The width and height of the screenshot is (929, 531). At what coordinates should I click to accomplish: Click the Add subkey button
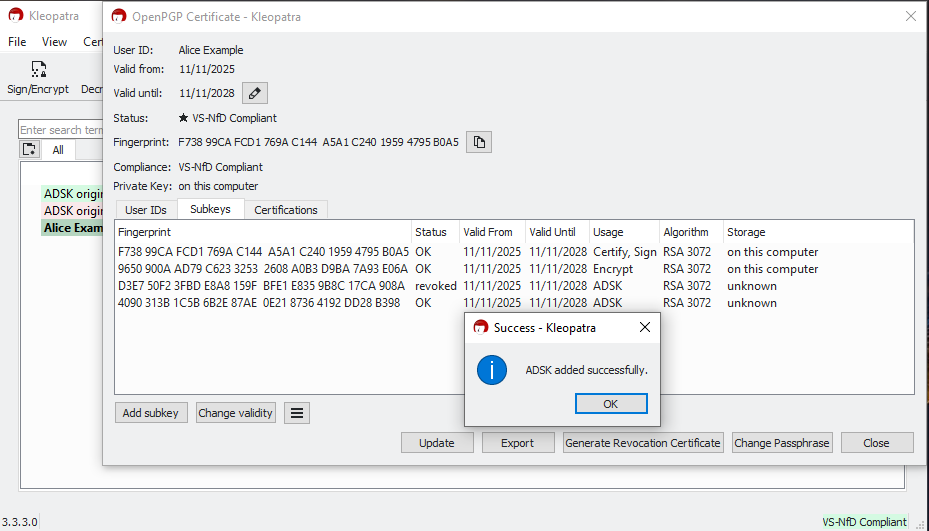150,413
